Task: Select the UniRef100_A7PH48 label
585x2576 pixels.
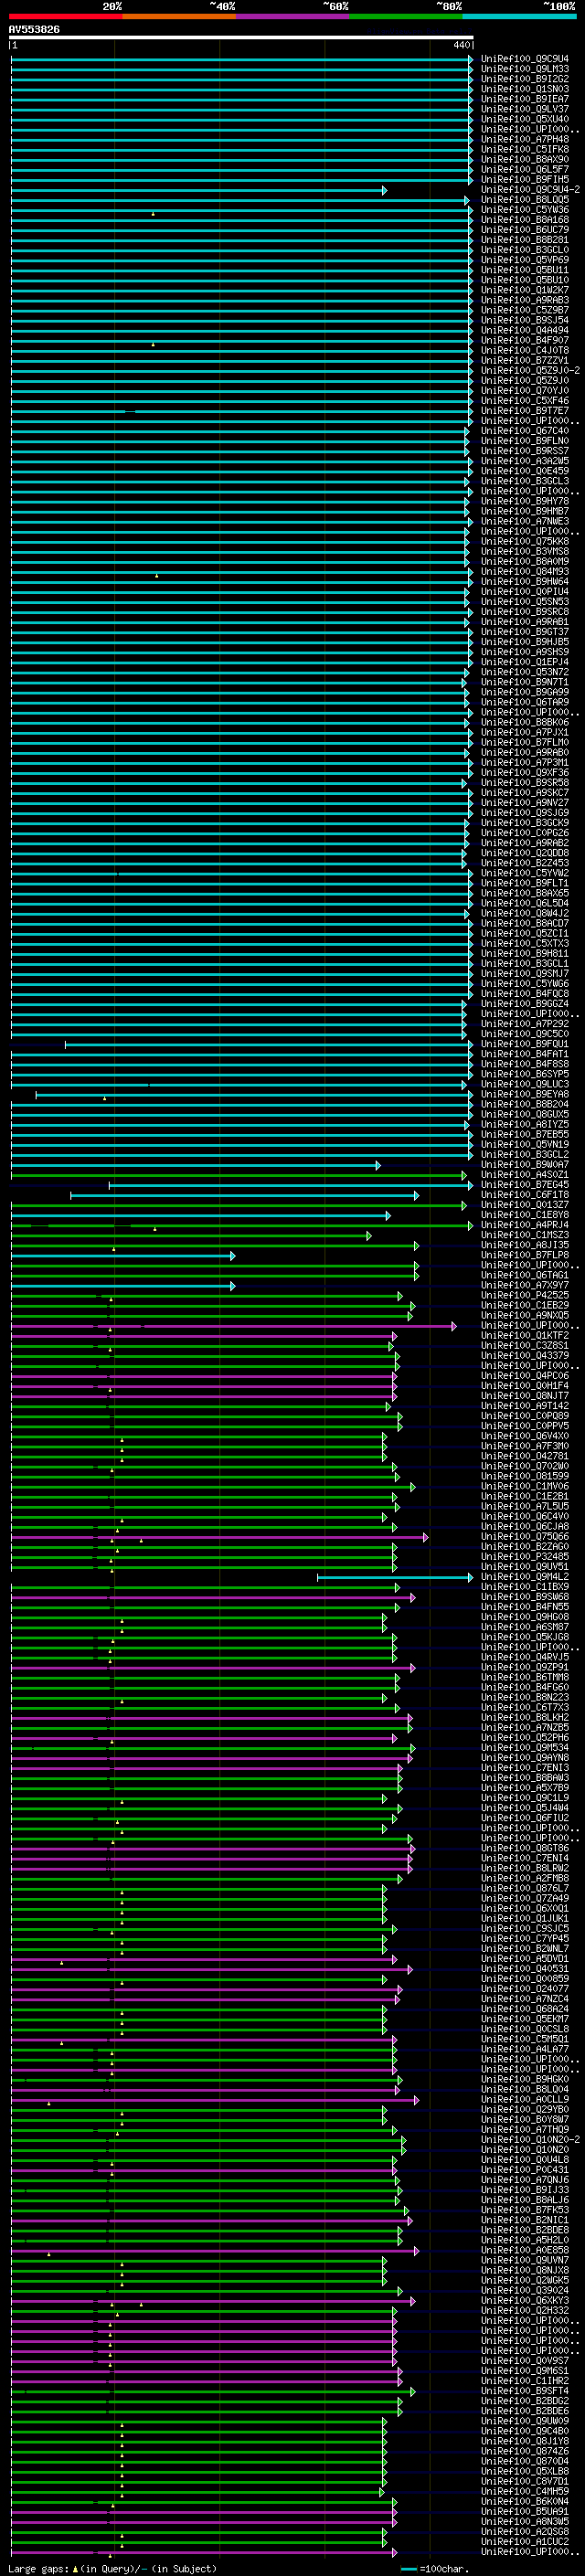Action: 525,139
